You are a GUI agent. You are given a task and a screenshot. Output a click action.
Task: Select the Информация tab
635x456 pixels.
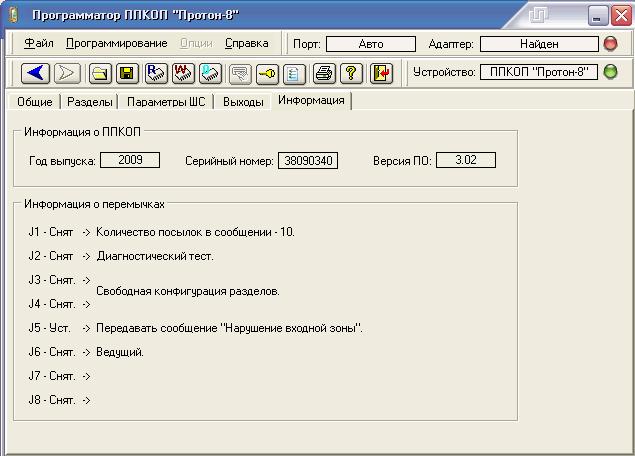(311, 100)
